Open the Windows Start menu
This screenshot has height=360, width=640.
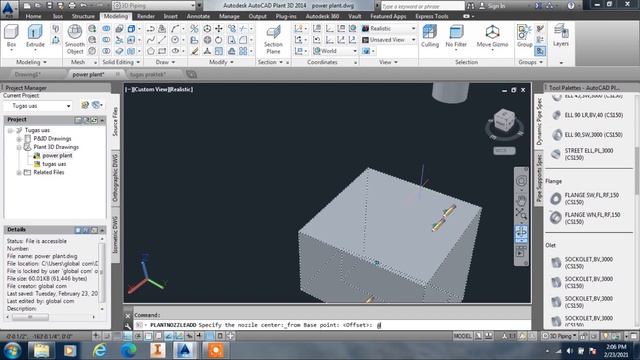click(x=12, y=351)
